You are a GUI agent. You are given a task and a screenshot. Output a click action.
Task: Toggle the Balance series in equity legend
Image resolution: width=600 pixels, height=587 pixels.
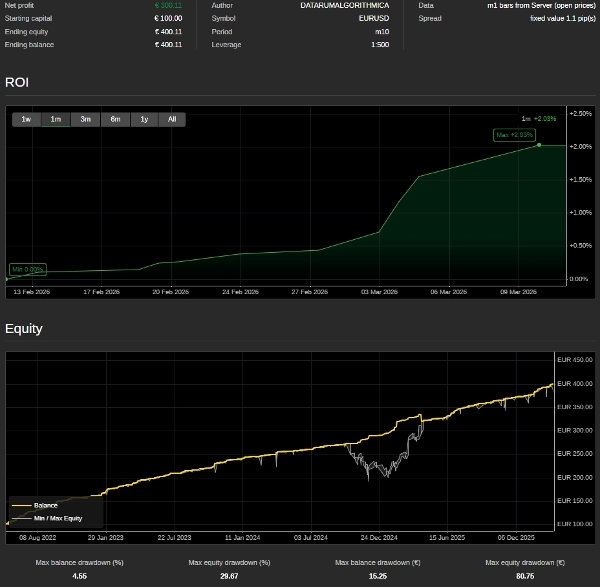(46, 505)
